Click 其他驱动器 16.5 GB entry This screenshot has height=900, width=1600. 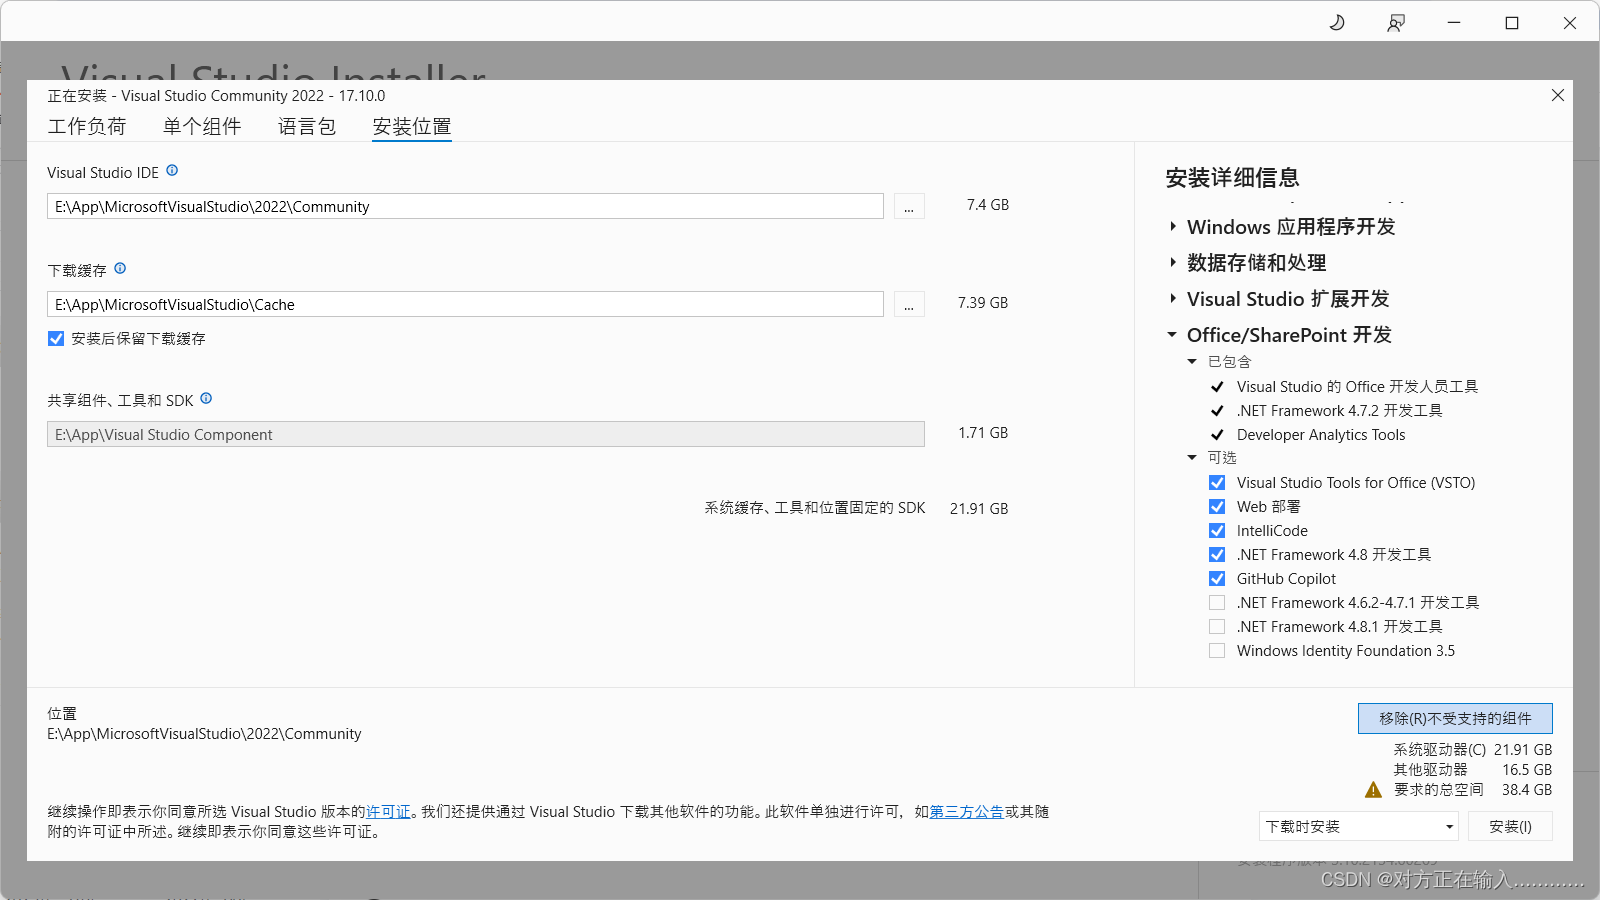(1472, 770)
